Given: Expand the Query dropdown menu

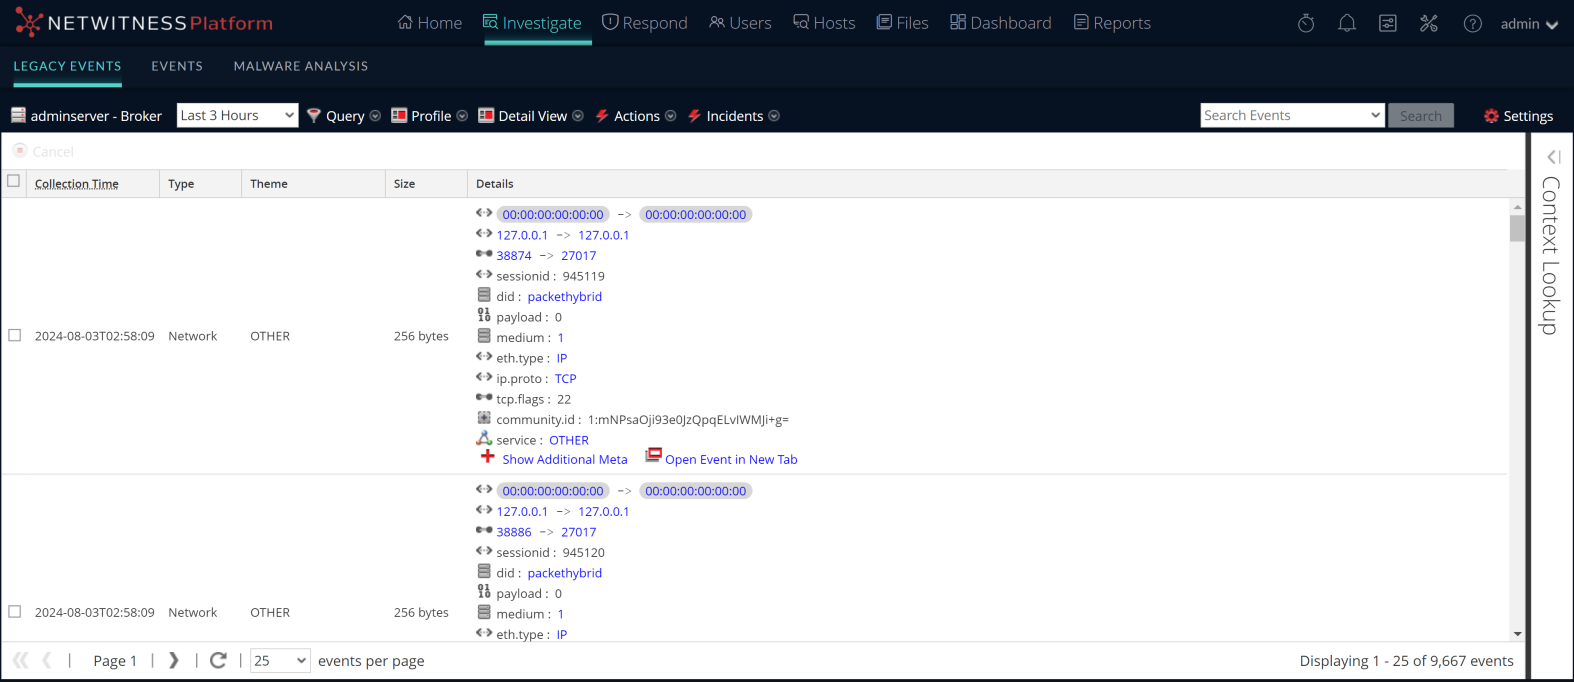Looking at the screenshot, I should point(375,116).
